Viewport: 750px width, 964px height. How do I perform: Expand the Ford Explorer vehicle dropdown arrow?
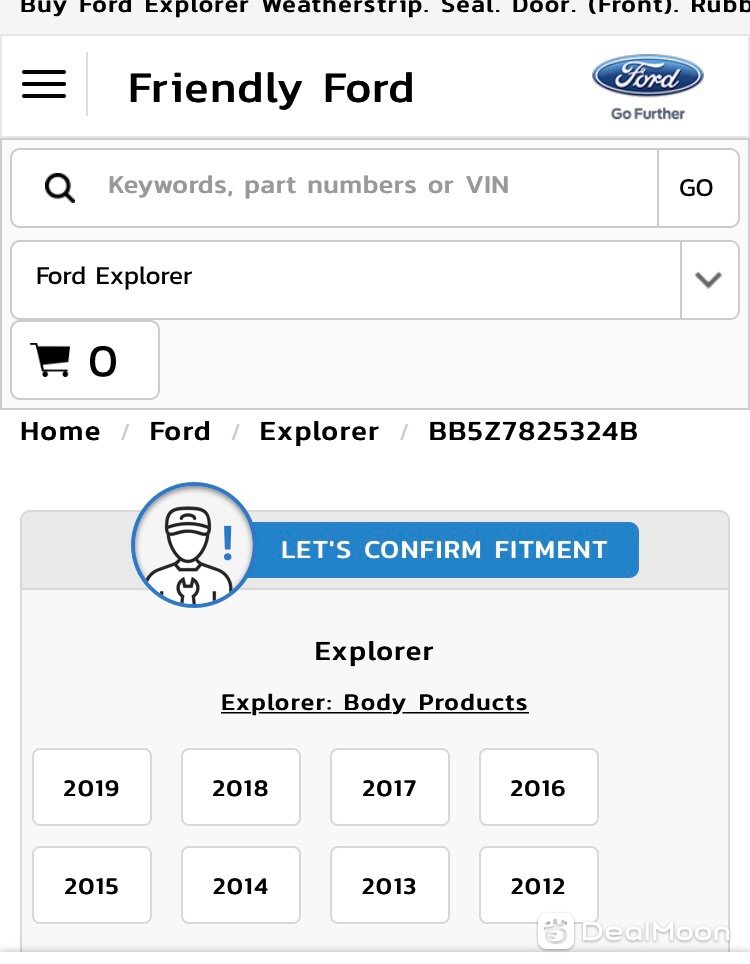pyautogui.click(x=709, y=280)
